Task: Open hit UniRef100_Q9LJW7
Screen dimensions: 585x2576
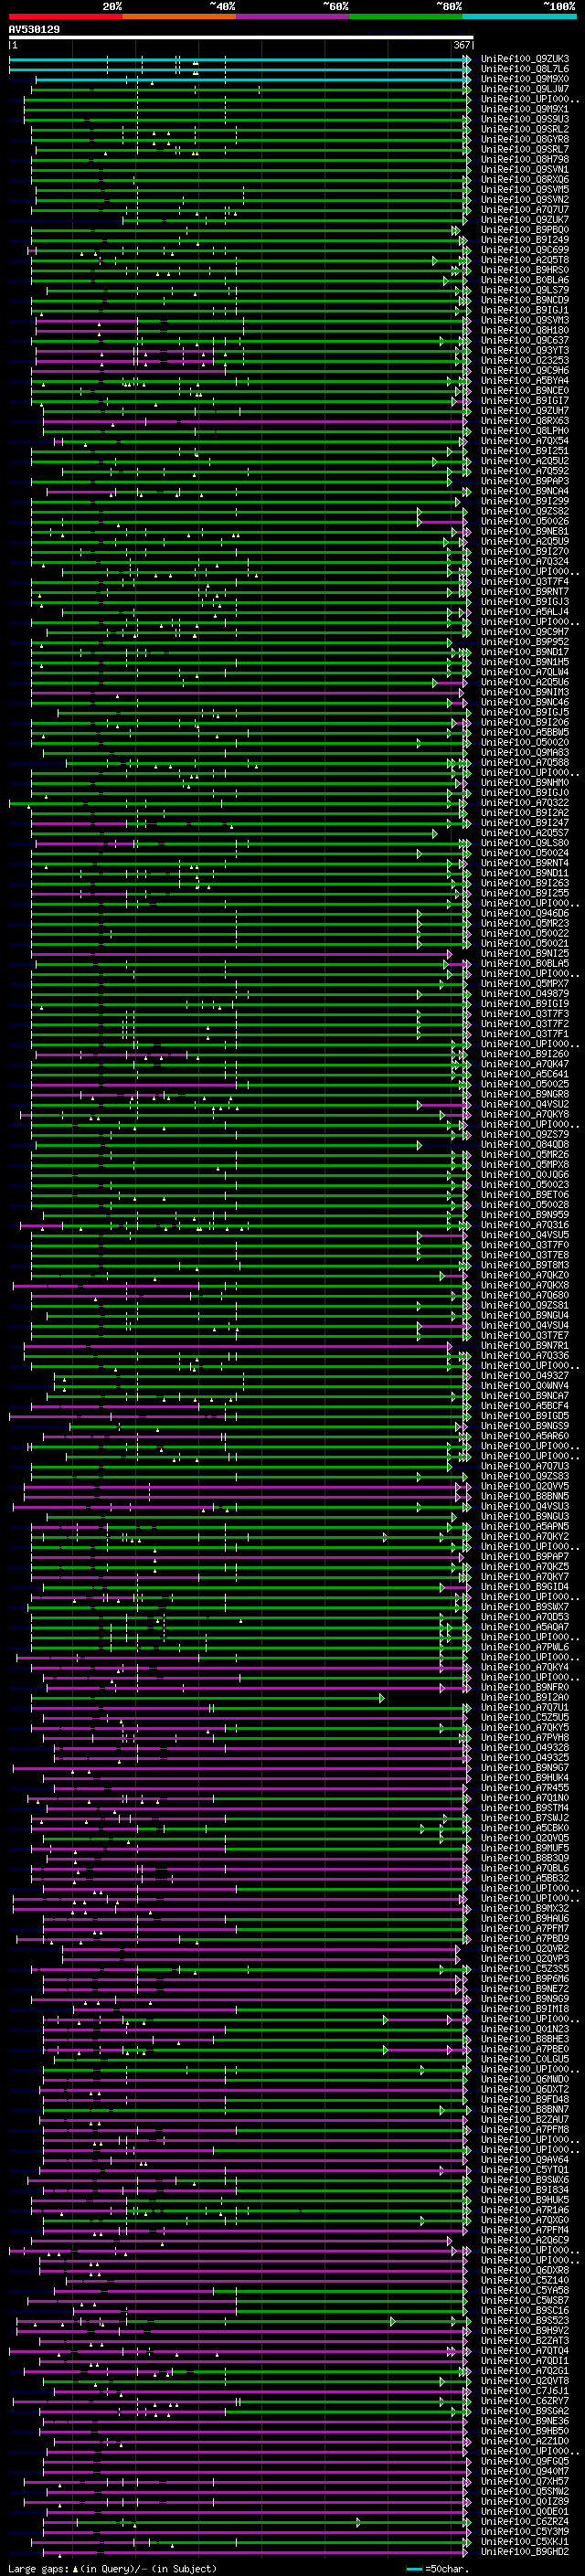Action: click(x=525, y=89)
